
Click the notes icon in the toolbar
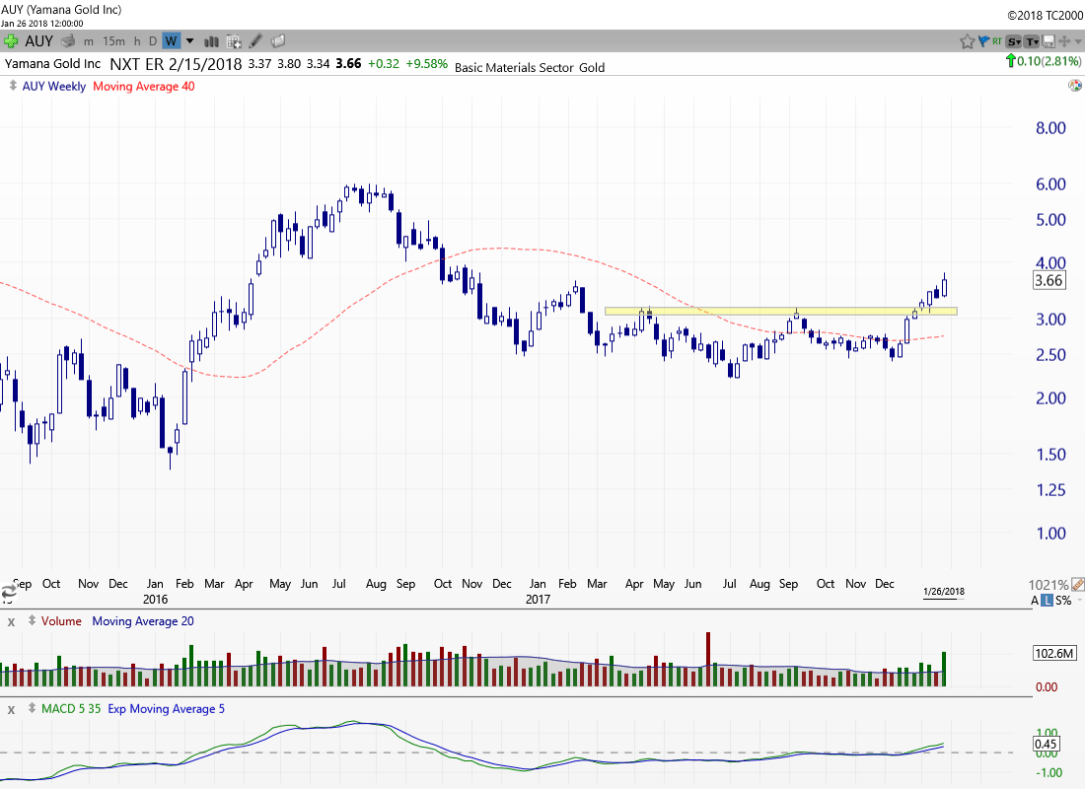coord(278,41)
